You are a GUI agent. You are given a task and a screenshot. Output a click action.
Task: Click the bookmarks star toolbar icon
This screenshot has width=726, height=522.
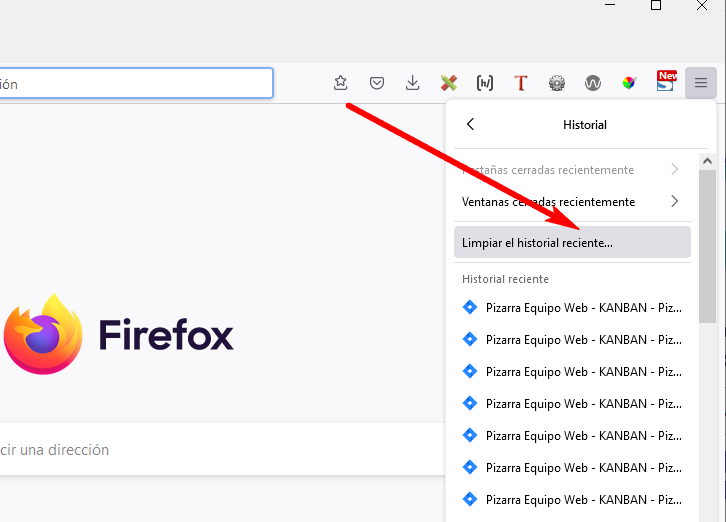click(x=341, y=83)
